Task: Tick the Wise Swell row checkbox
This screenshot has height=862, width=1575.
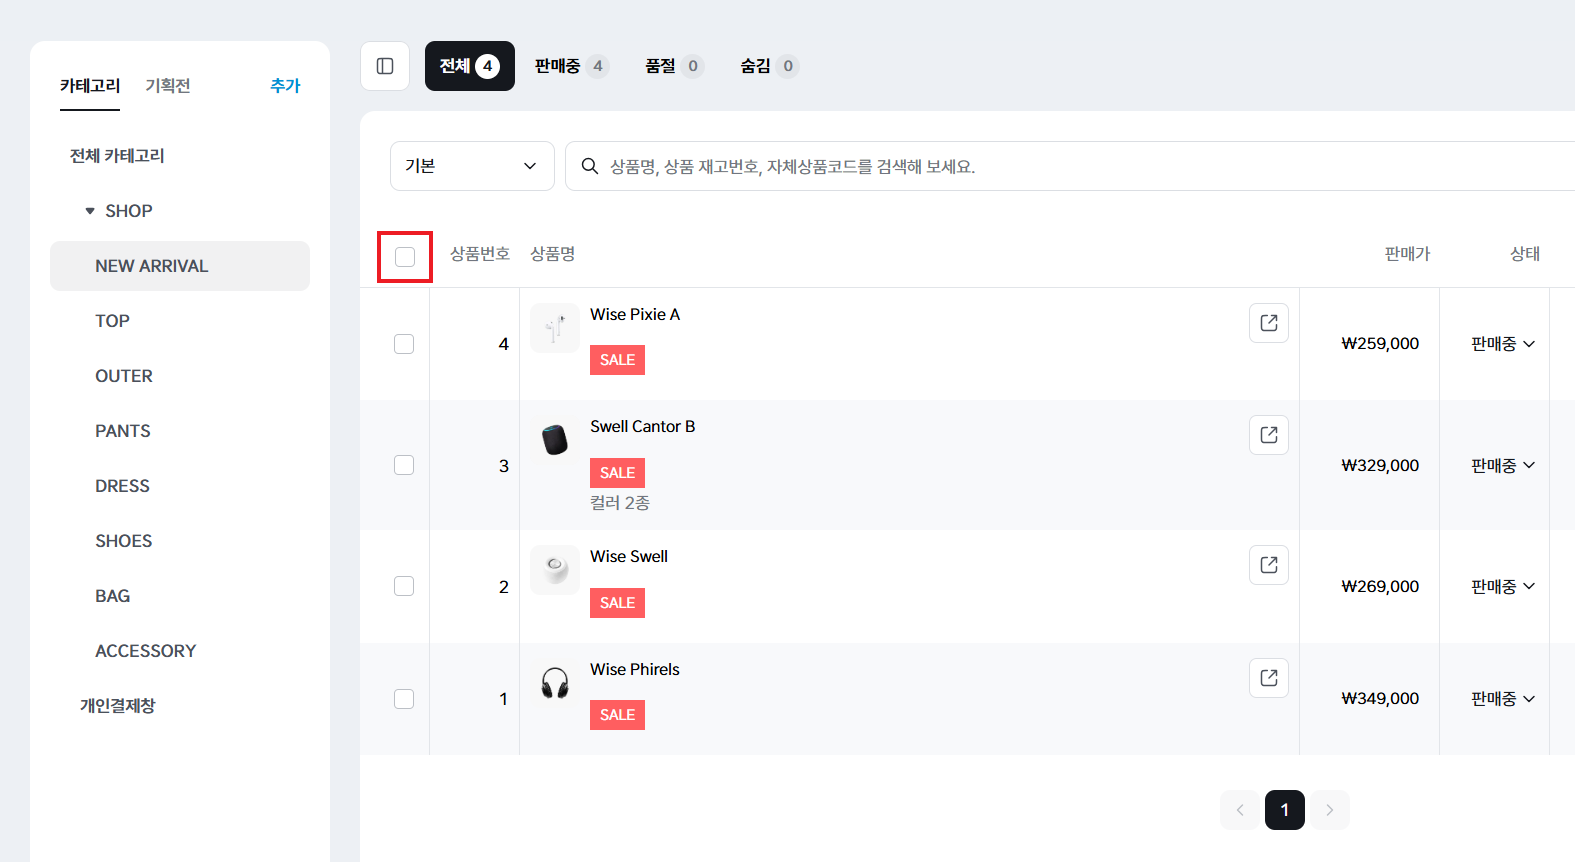Action: pos(404,586)
